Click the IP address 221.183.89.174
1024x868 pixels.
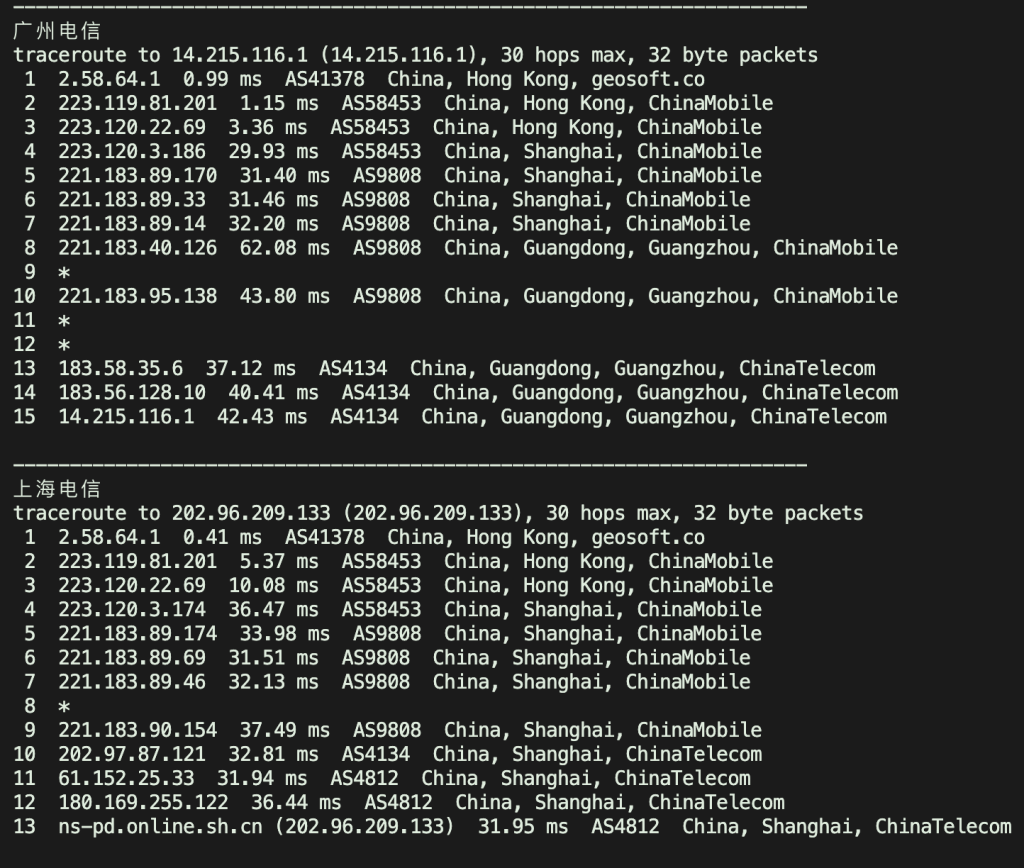tap(137, 634)
